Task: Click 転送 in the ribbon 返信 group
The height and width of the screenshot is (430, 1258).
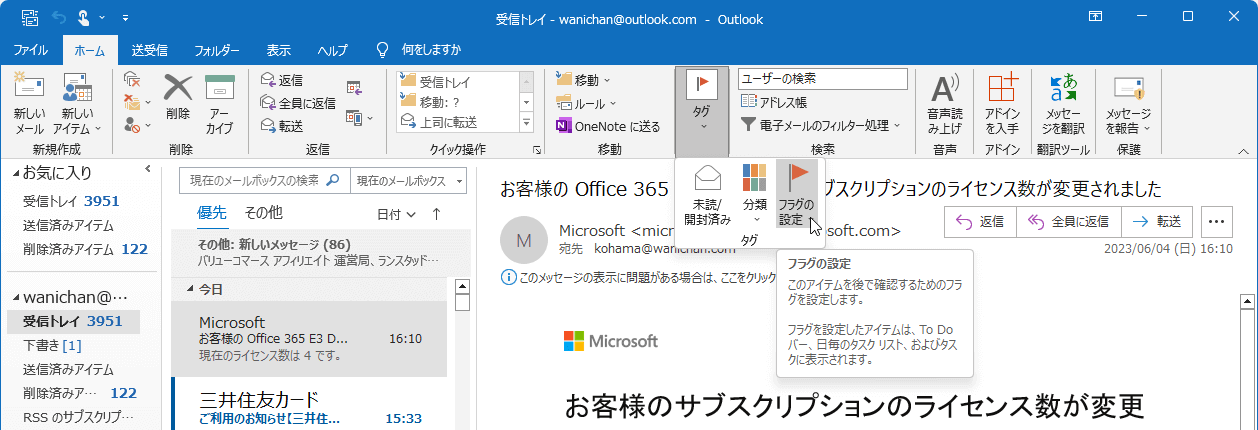Action: point(281,126)
